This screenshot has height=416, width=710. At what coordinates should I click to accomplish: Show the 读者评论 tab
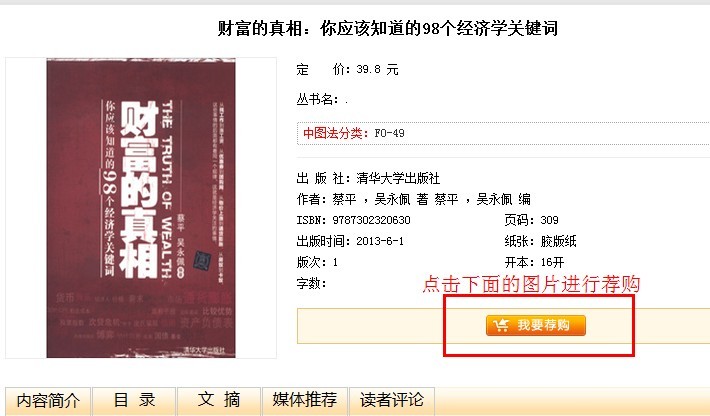(392, 401)
